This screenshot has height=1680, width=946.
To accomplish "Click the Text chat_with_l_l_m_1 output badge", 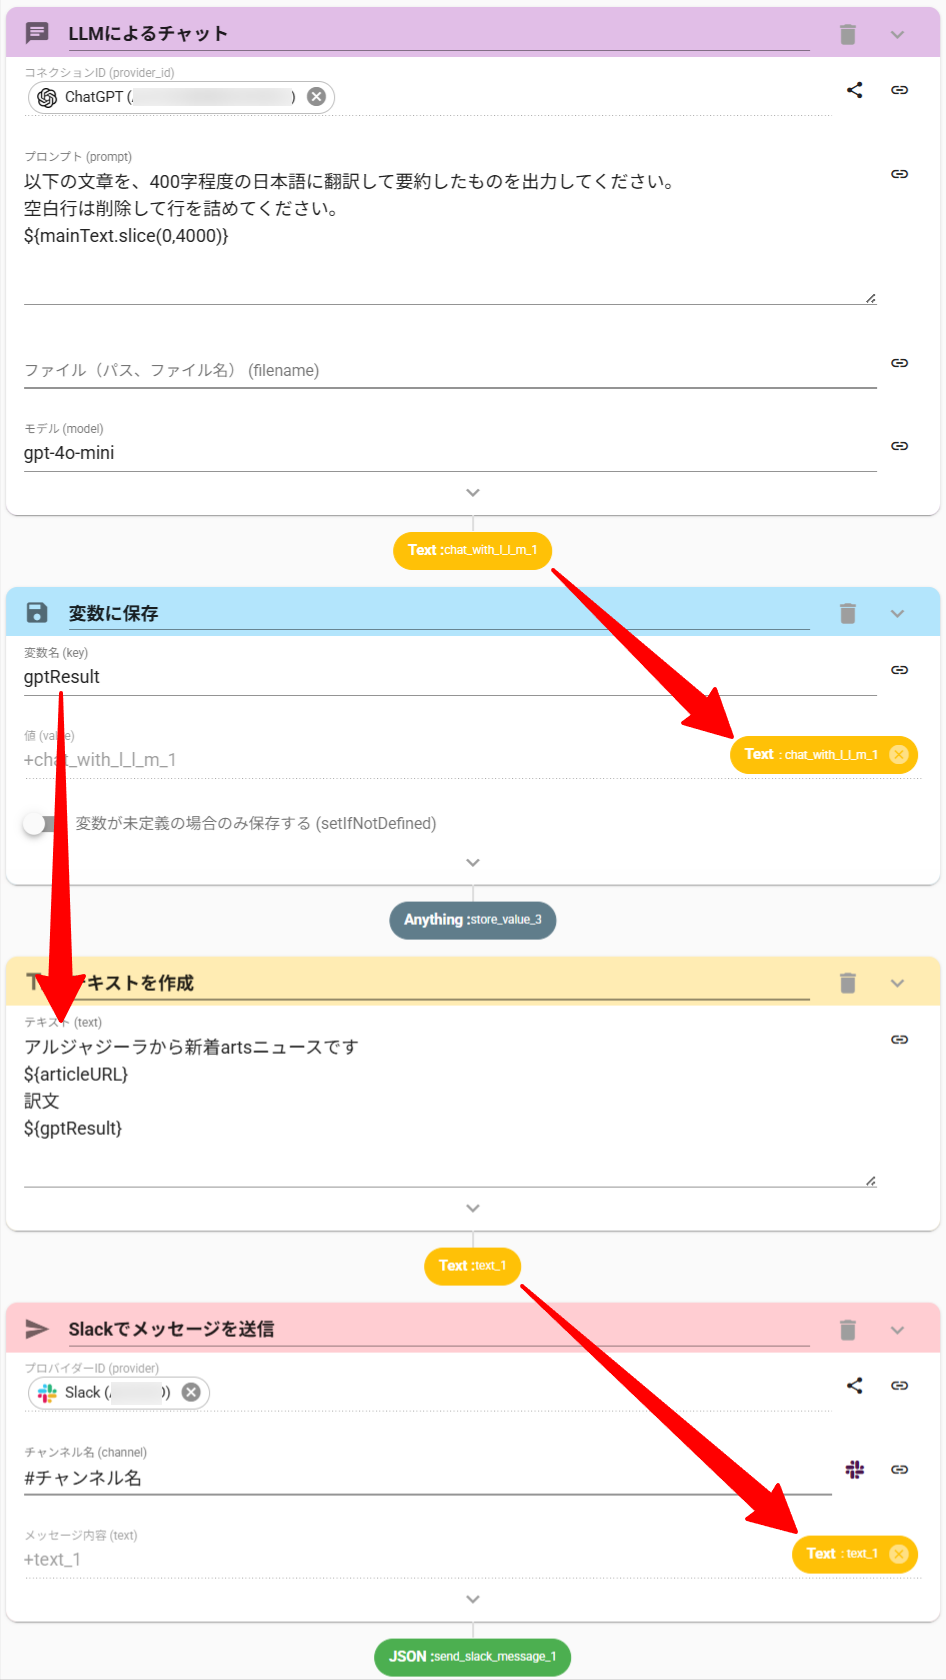I will [x=472, y=551].
